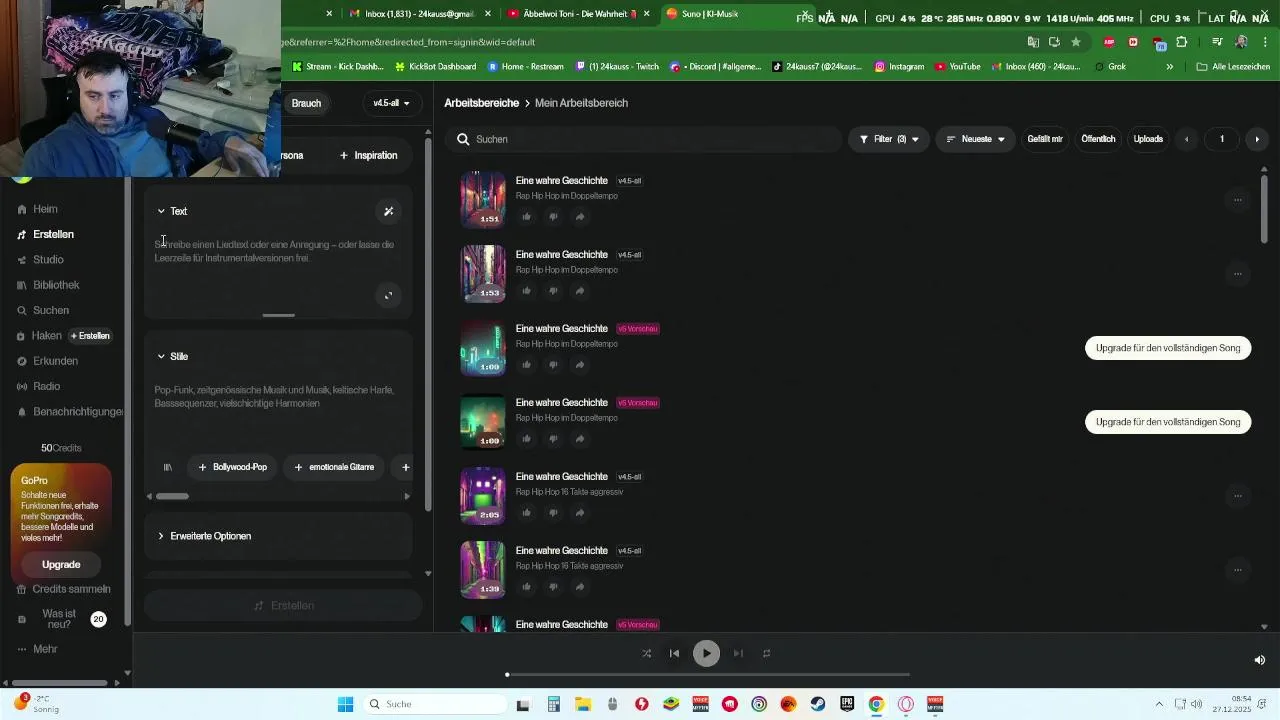Toggle the Uploads filter
The height and width of the screenshot is (720, 1280).
[x=1148, y=139]
